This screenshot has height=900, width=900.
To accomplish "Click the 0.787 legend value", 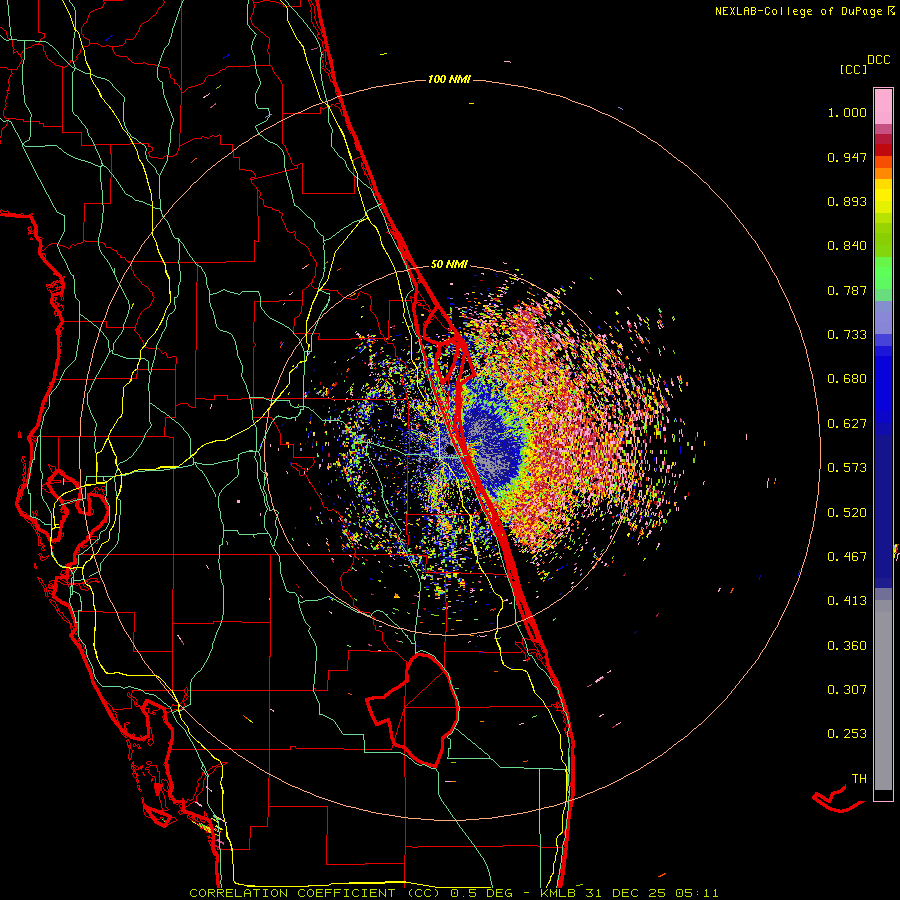I will [x=847, y=290].
